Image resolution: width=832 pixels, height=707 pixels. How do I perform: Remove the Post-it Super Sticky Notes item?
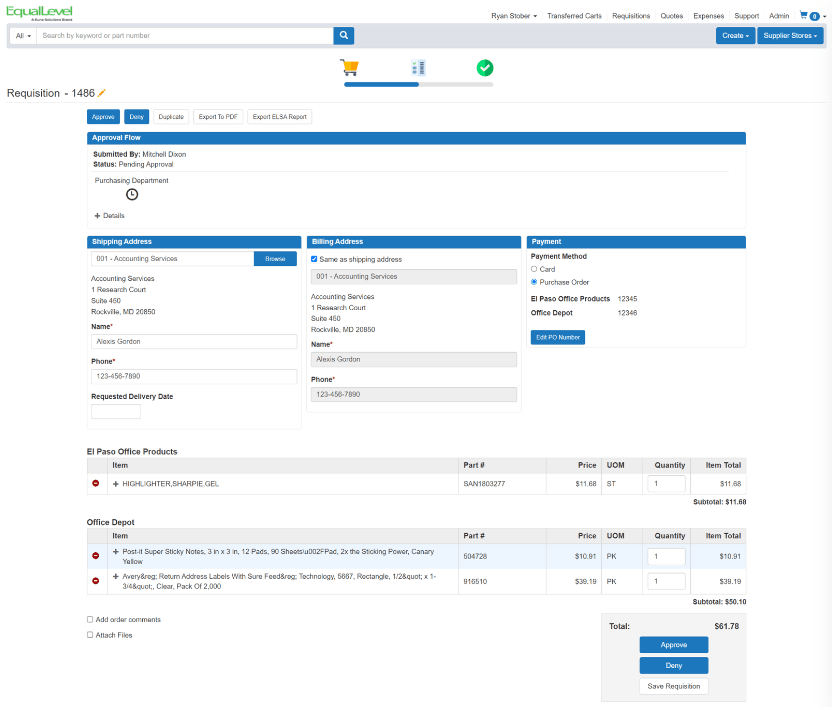[x=96, y=555]
